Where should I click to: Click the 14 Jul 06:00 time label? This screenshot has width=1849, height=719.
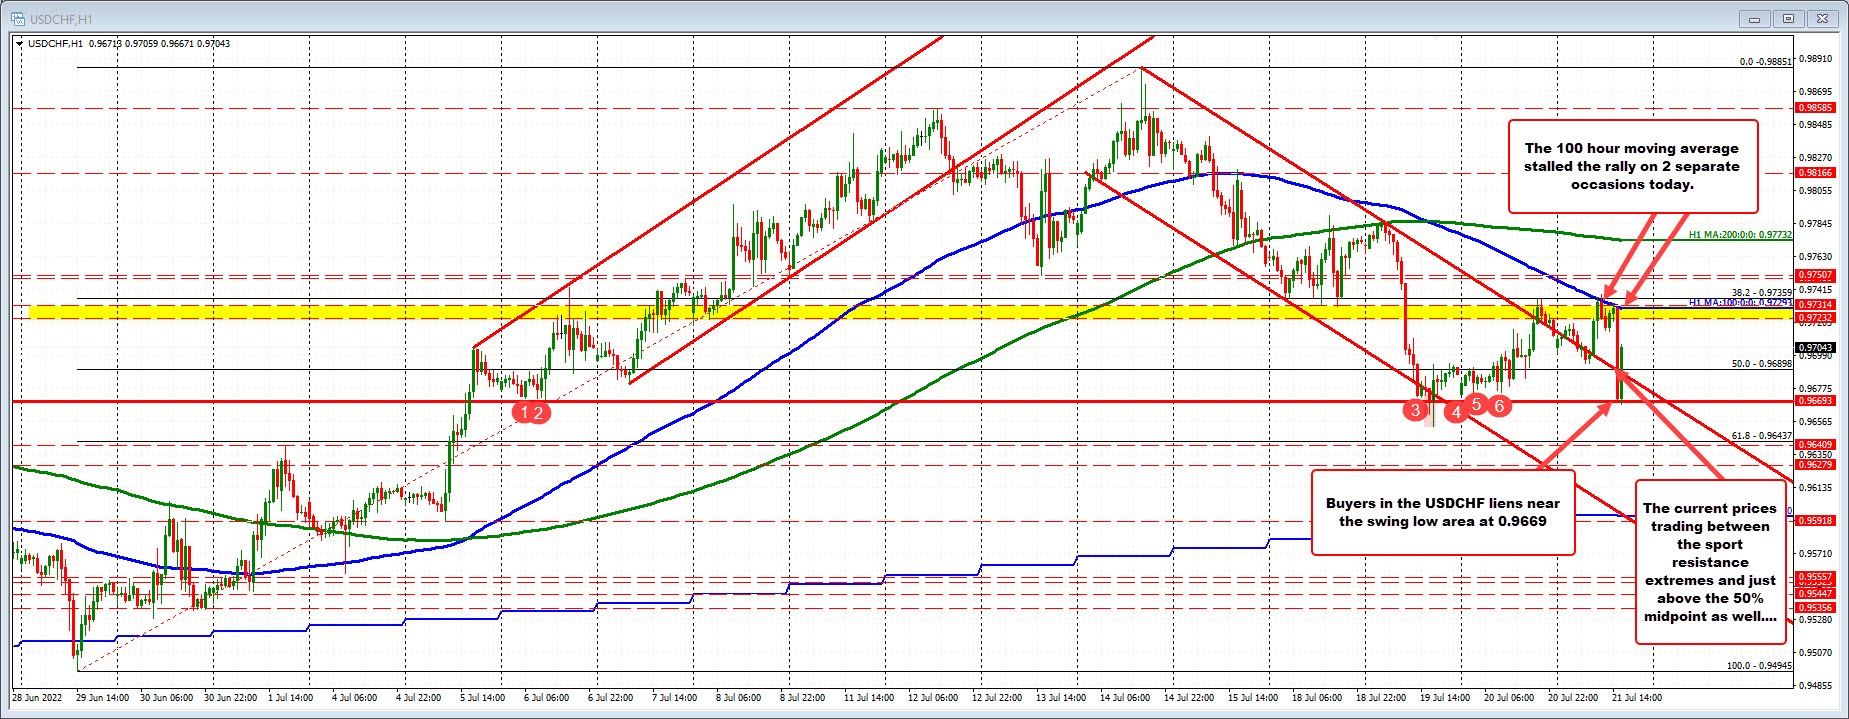1125,697
